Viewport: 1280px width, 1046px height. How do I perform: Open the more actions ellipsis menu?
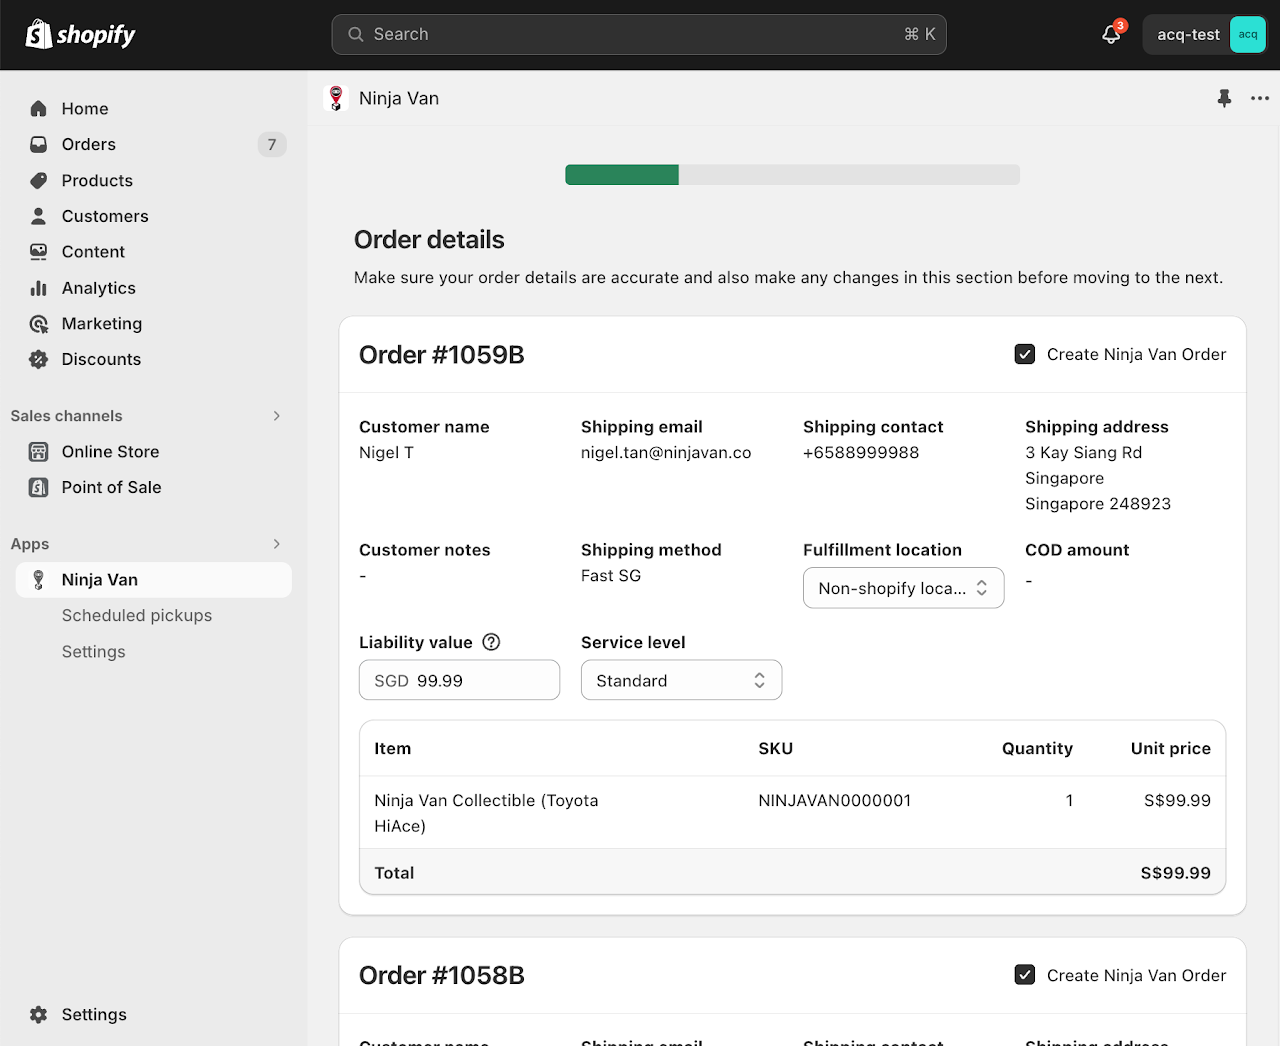[1259, 98]
